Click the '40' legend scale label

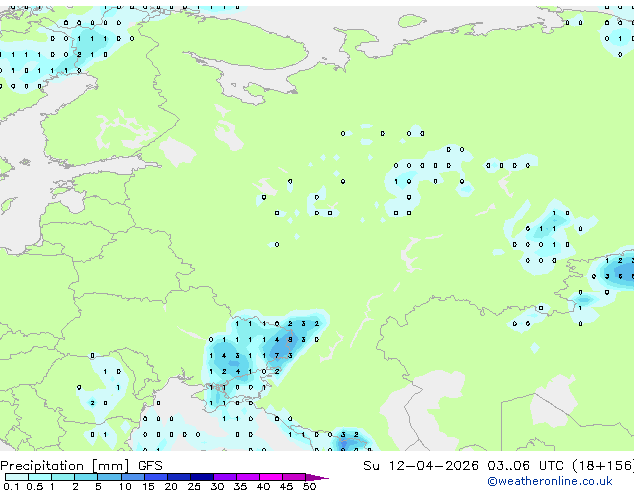[263, 486]
